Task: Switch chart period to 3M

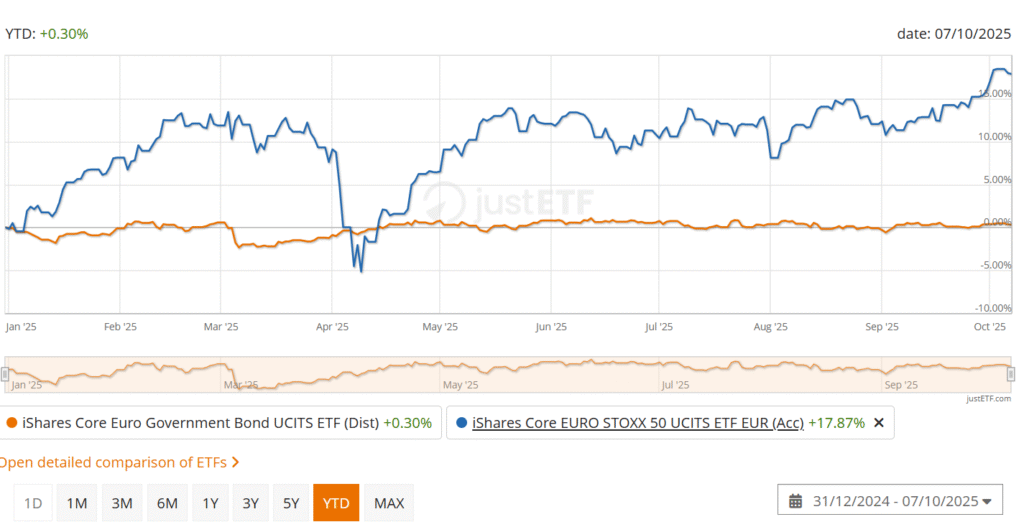Action: pyautogui.click(x=122, y=503)
